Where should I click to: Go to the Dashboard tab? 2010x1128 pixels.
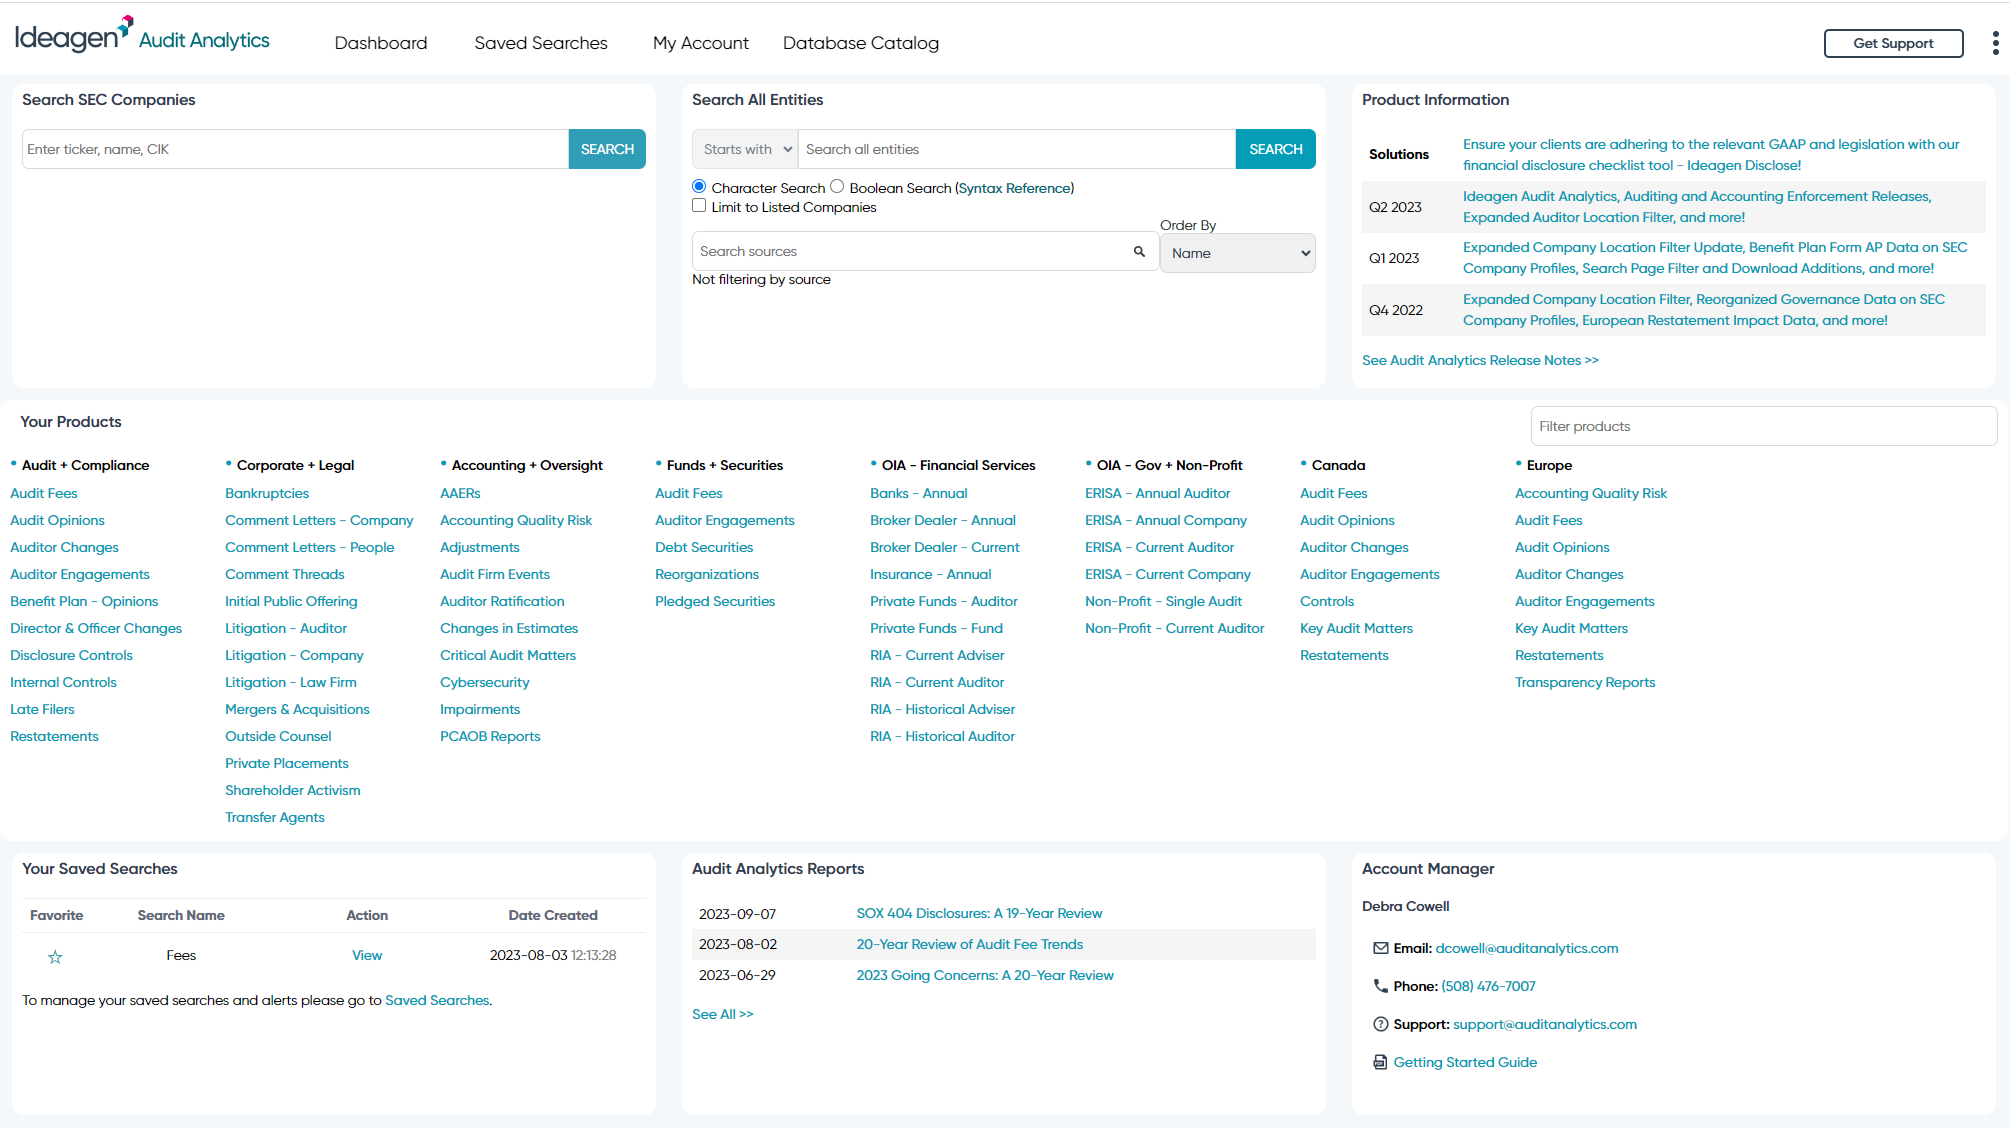coord(381,43)
